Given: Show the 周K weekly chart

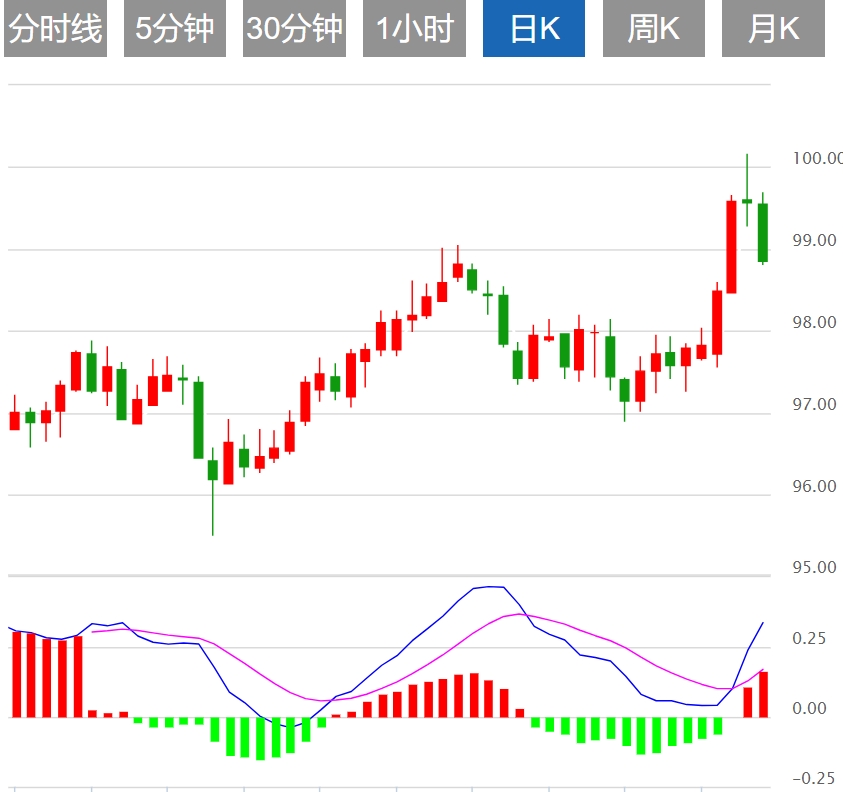Looking at the screenshot, I should tap(653, 29).
